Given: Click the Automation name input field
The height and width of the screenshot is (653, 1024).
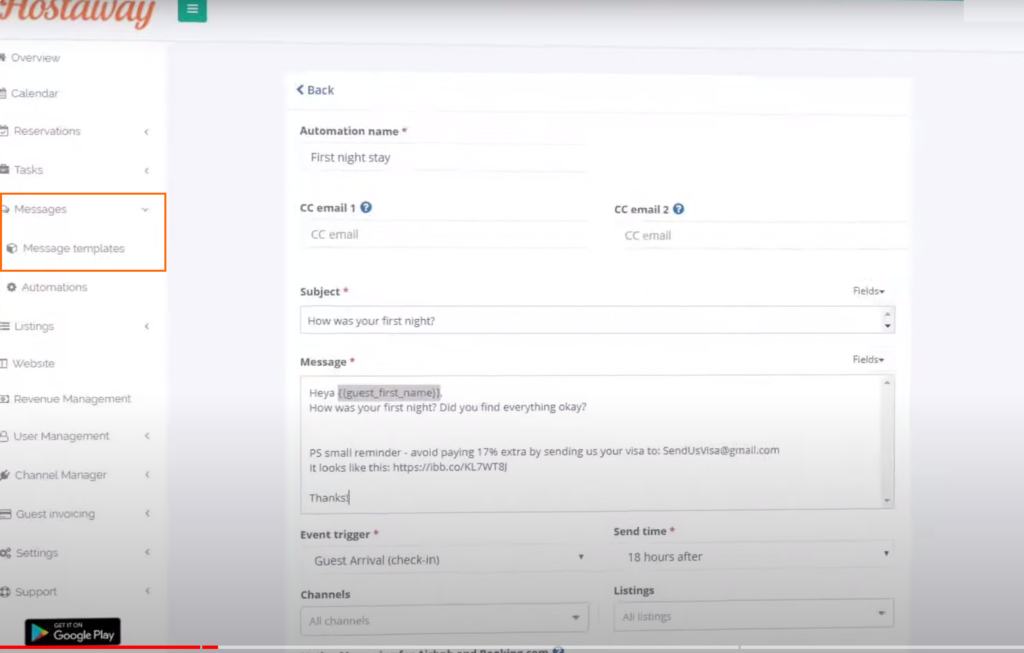Looking at the screenshot, I should click(x=443, y=158).
